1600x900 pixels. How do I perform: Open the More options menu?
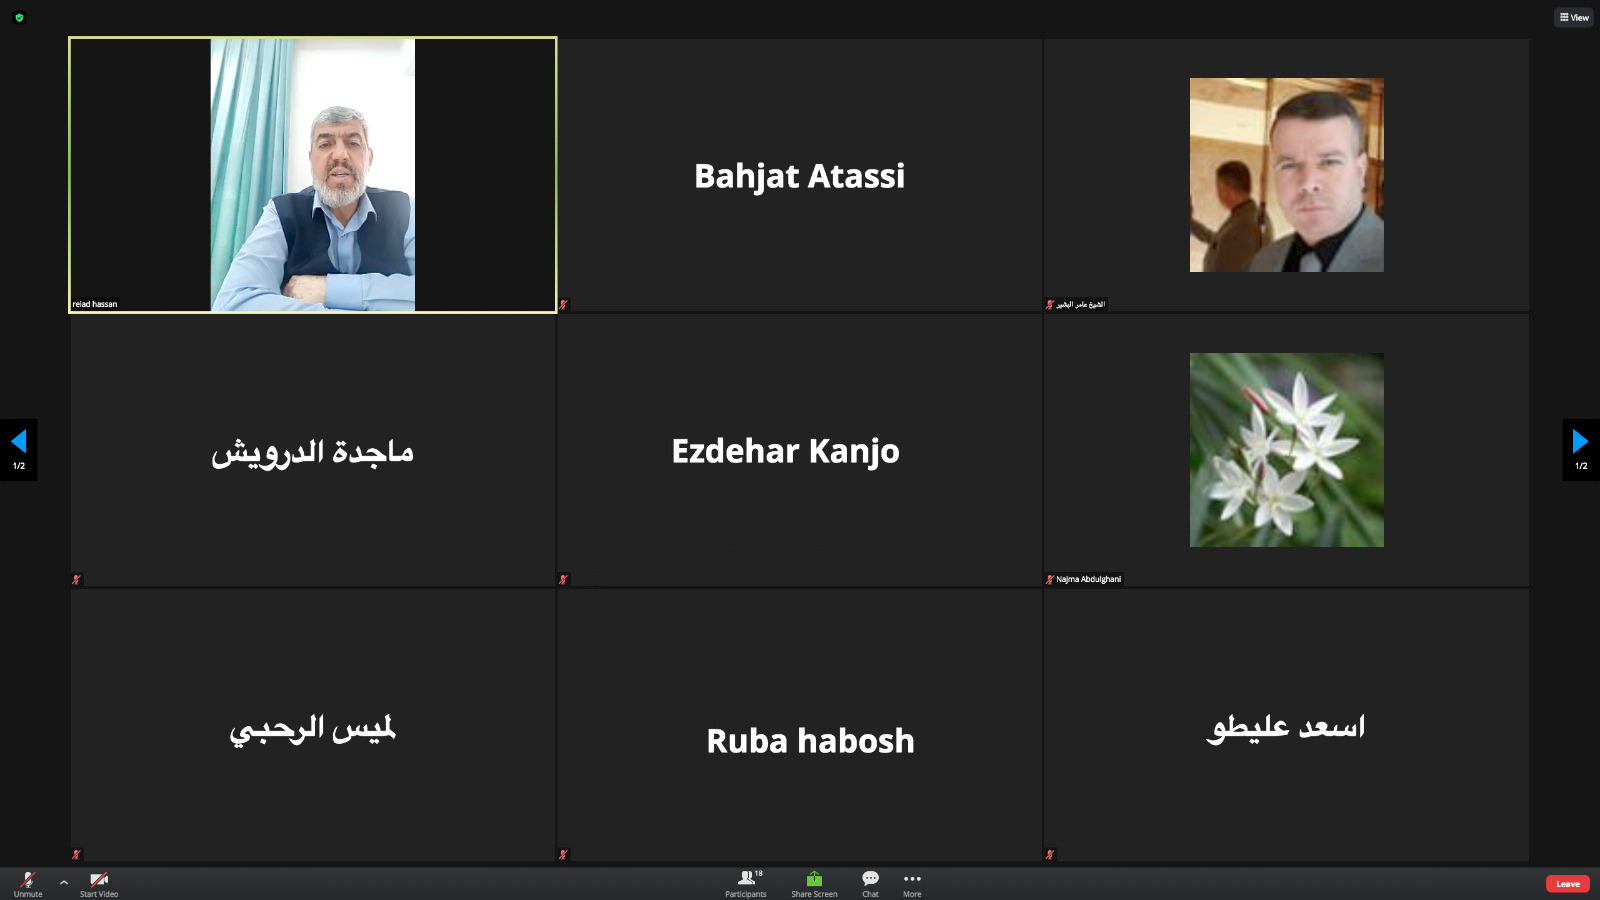point(912,883)
